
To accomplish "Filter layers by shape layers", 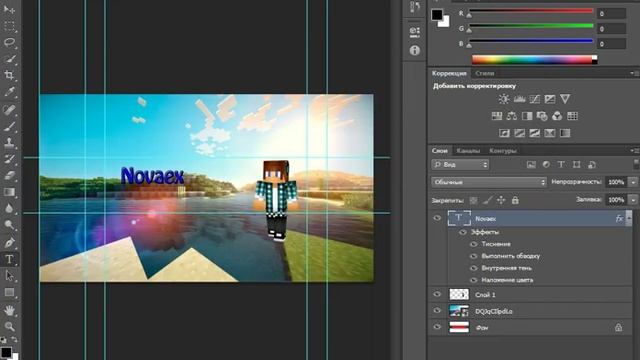I will [x=576, y=164].
